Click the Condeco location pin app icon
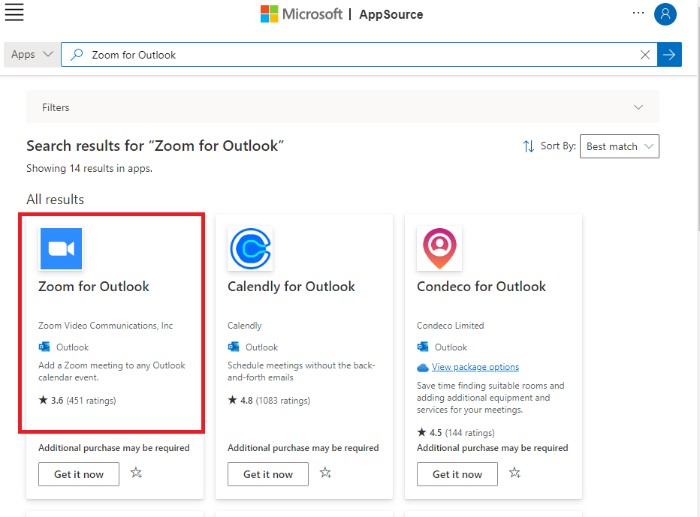 439,249
